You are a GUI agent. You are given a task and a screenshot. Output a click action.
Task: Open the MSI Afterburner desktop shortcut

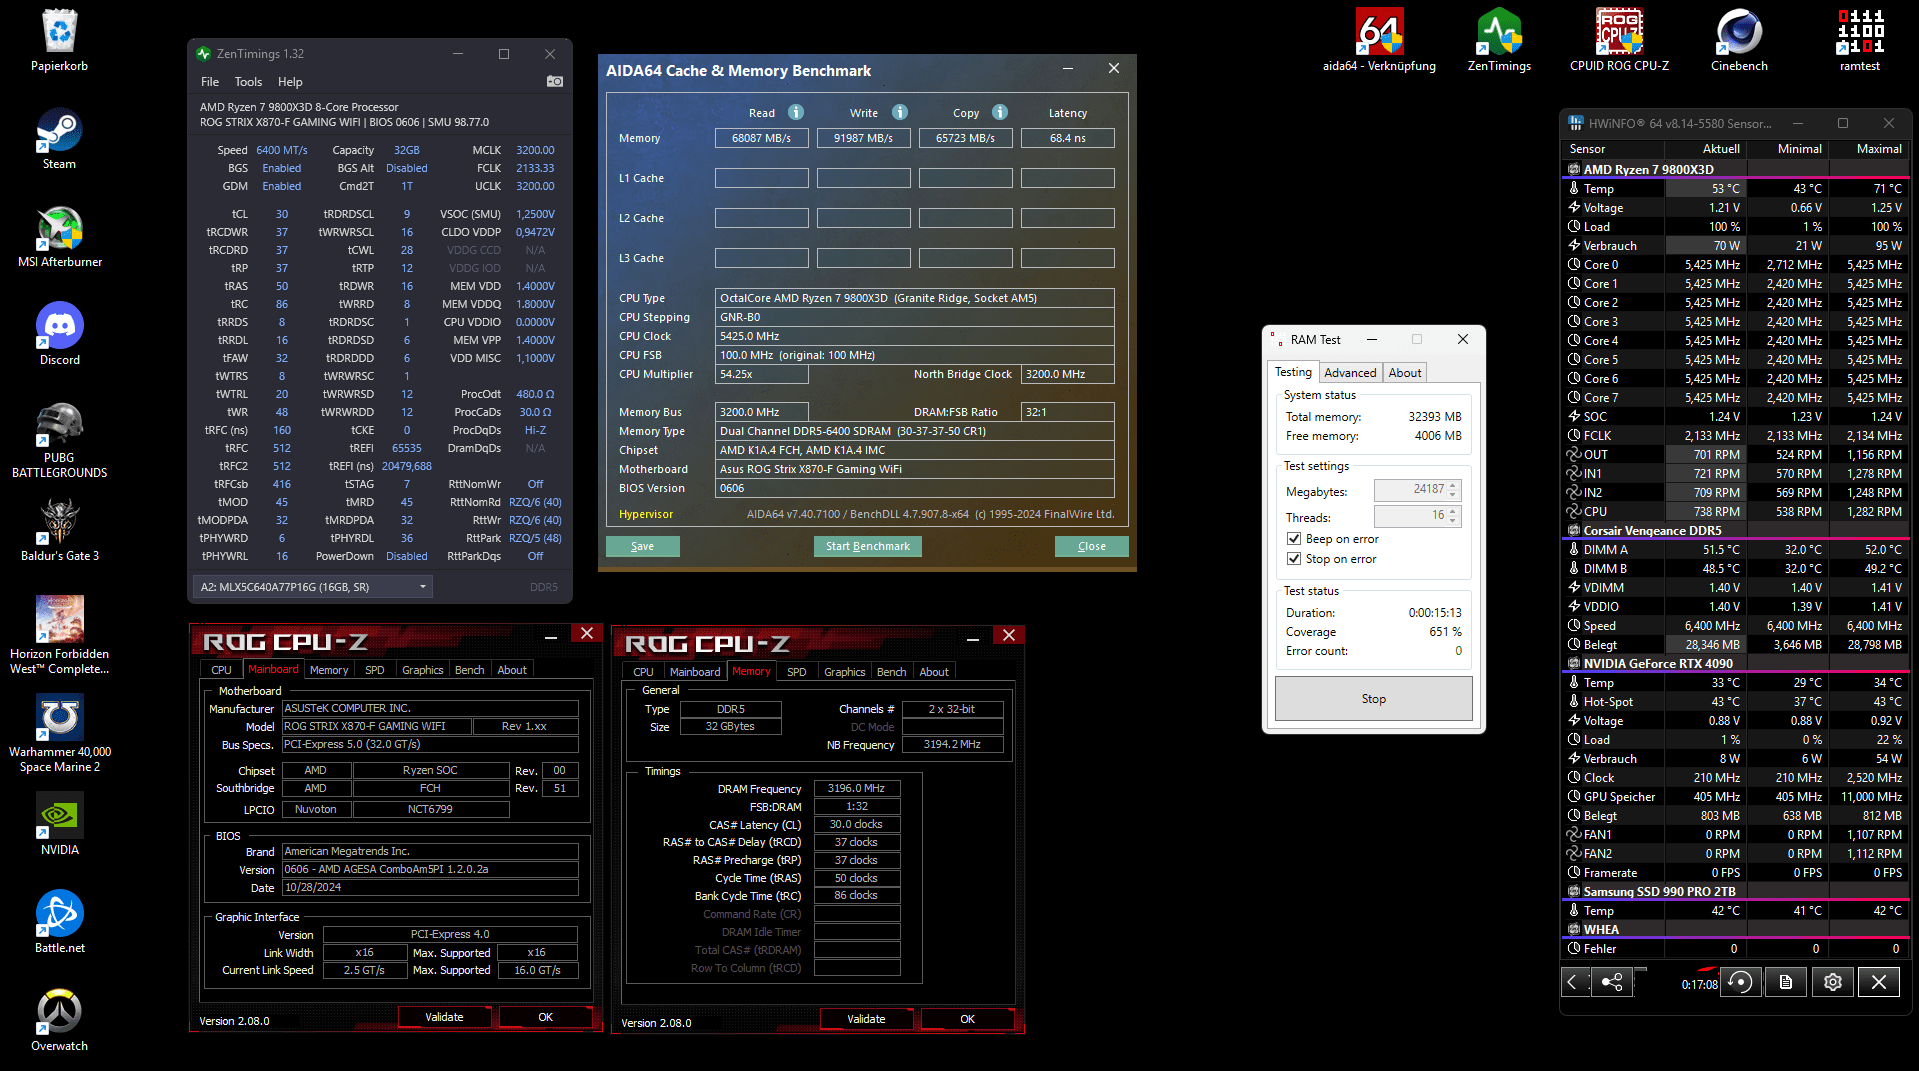click(60, 237)
